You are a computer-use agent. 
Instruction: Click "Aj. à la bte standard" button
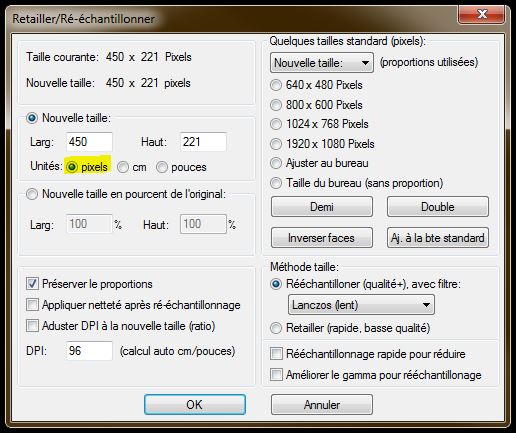[438, 238]
